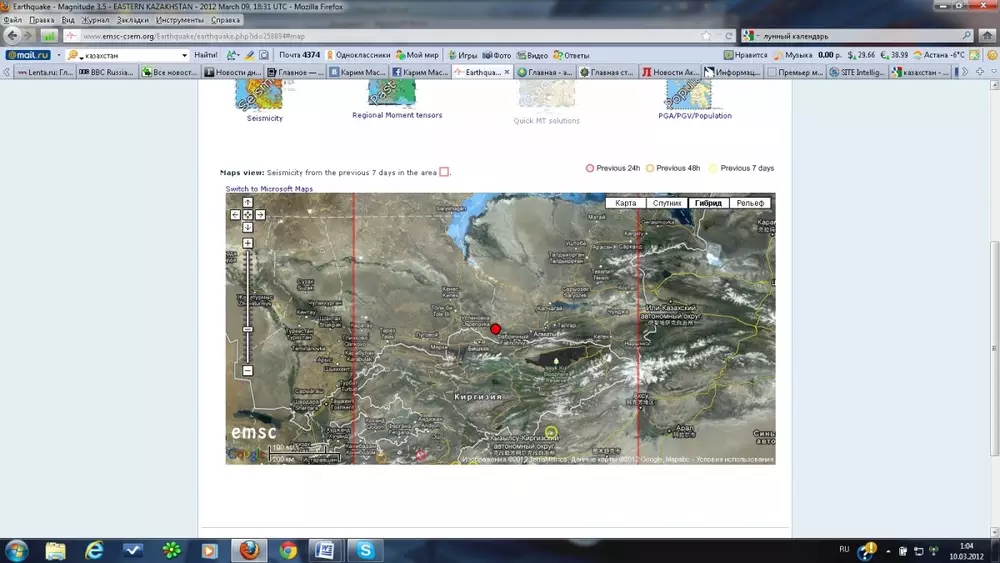Zoom in using the map plus button
The height and width of the screenshot is (563, 1000).
point(248,244)
